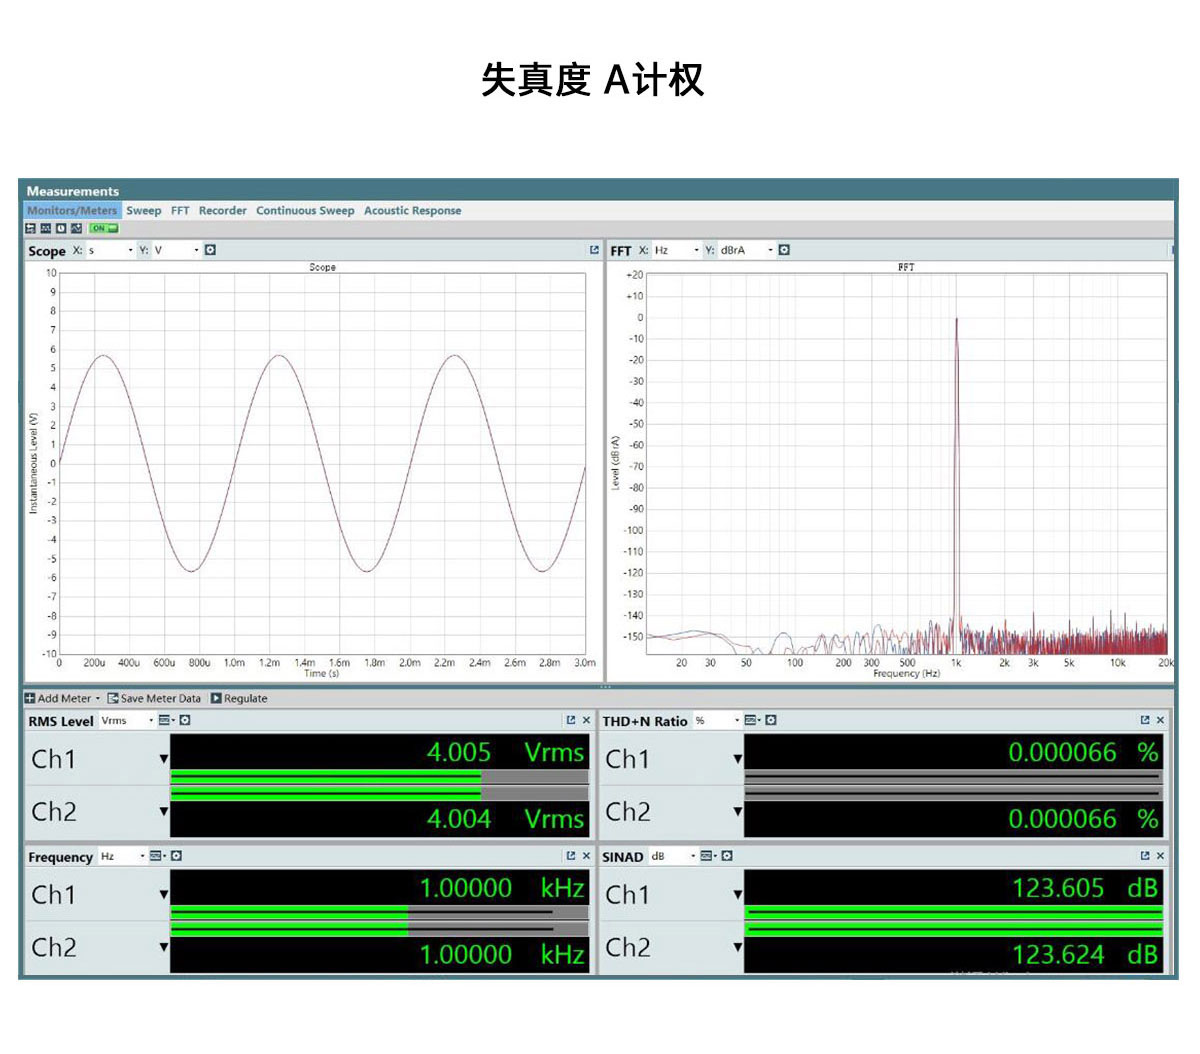This screenshot has height=1054, width=1200.
Task: Click the FFT spectrum graph
Action: click(906, 463)
